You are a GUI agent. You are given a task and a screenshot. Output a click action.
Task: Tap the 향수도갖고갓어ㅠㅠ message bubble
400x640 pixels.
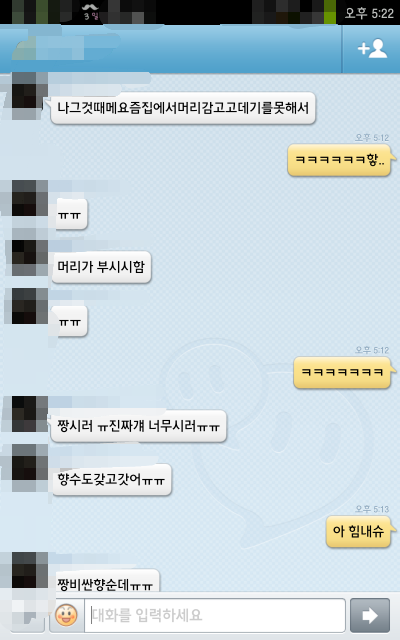click(111, 480)
